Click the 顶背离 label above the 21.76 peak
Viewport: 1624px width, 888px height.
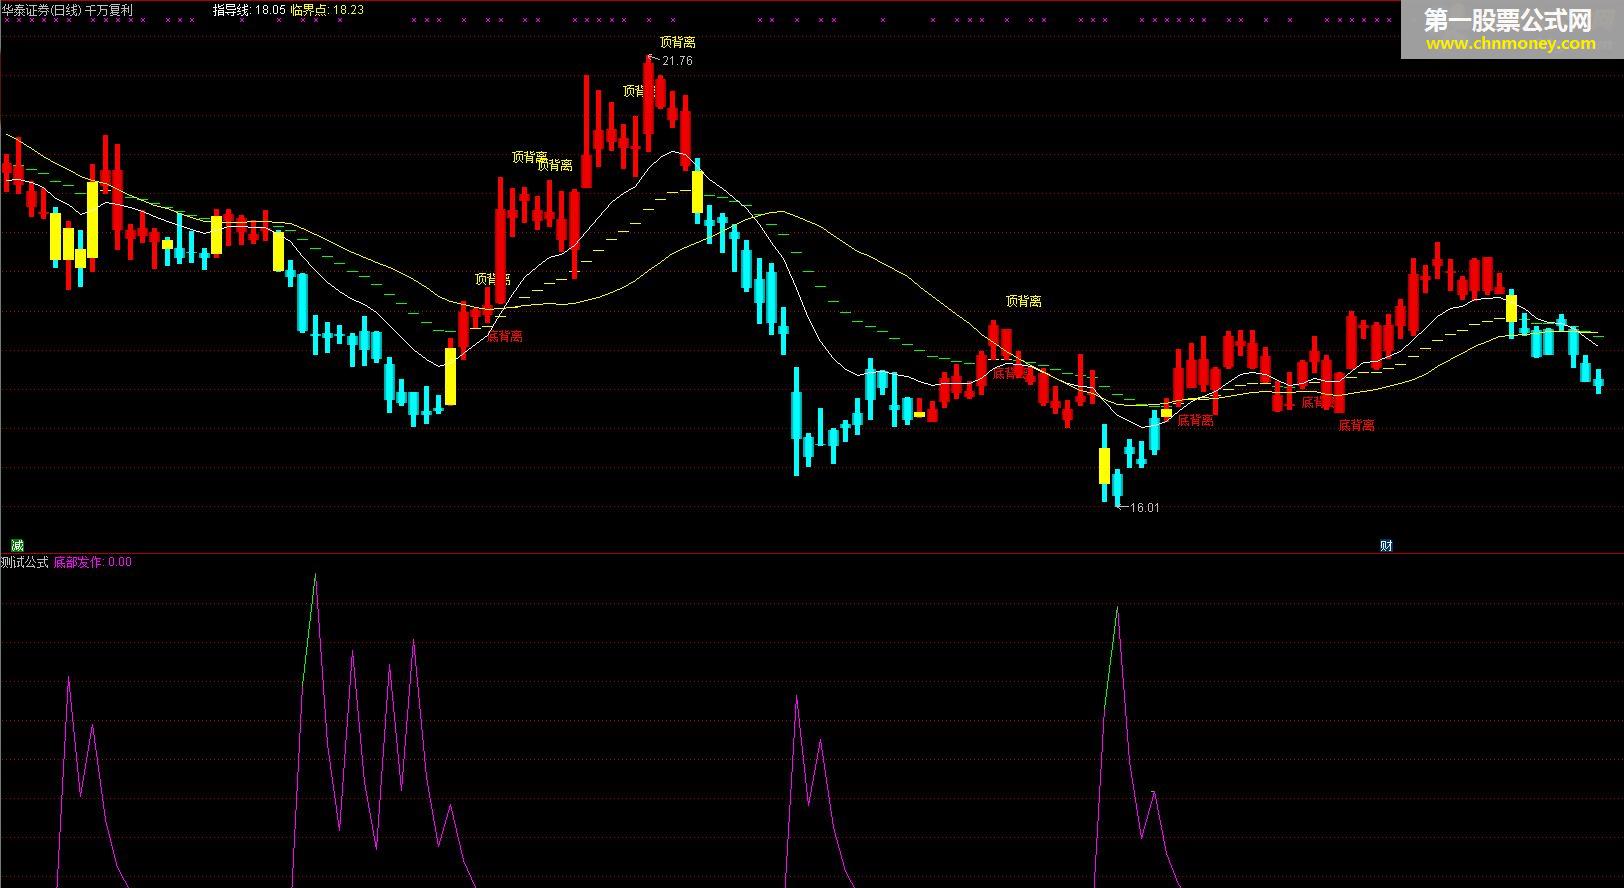coord(678,42)
